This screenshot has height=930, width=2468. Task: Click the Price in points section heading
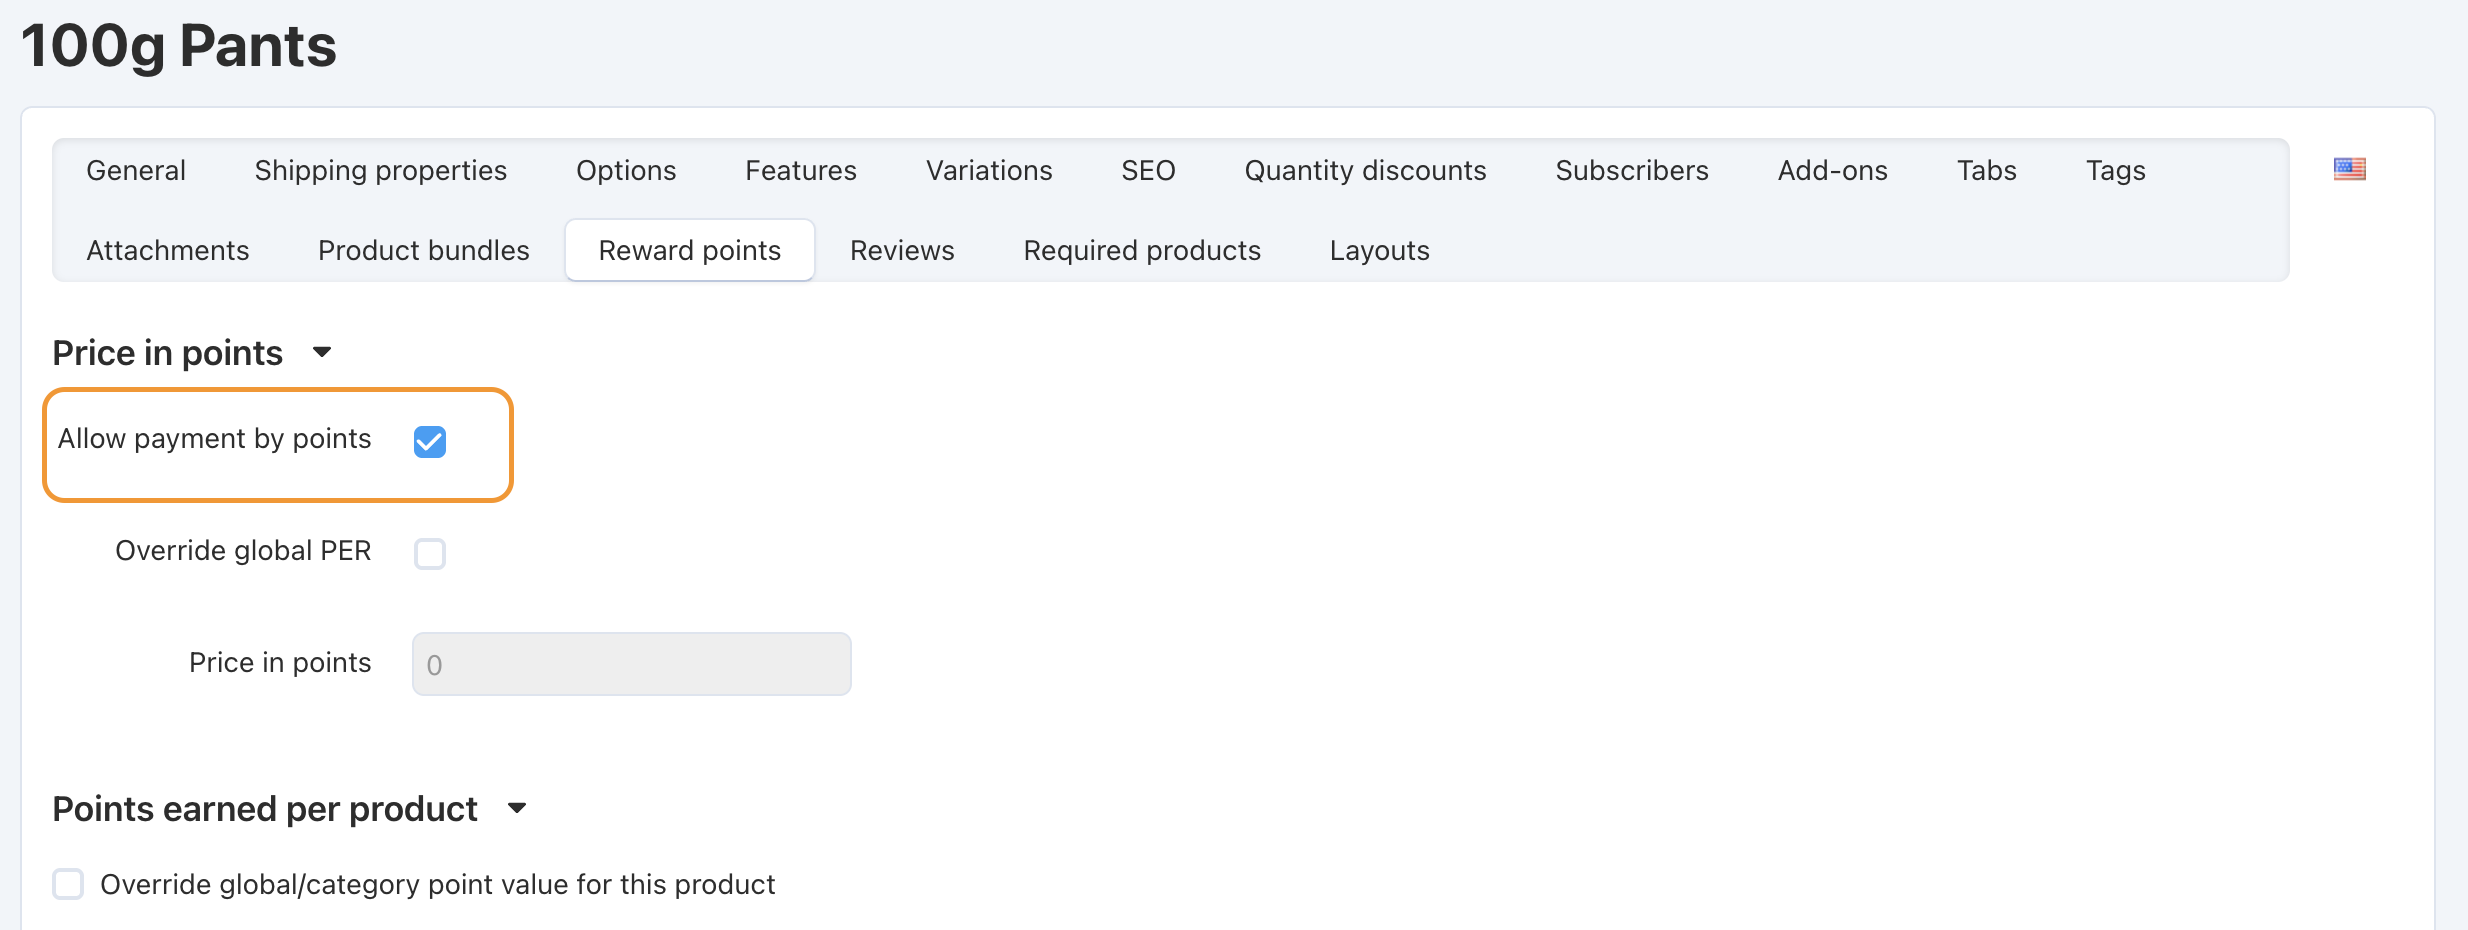(x=168, y=353)
